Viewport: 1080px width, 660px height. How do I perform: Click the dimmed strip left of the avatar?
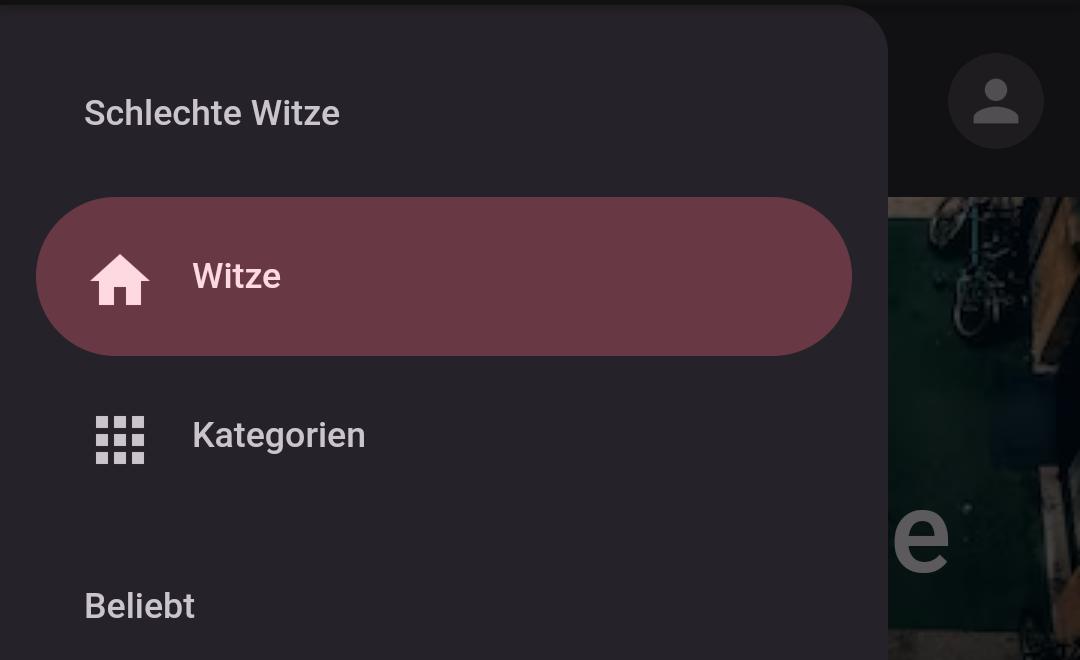[917, 100]
